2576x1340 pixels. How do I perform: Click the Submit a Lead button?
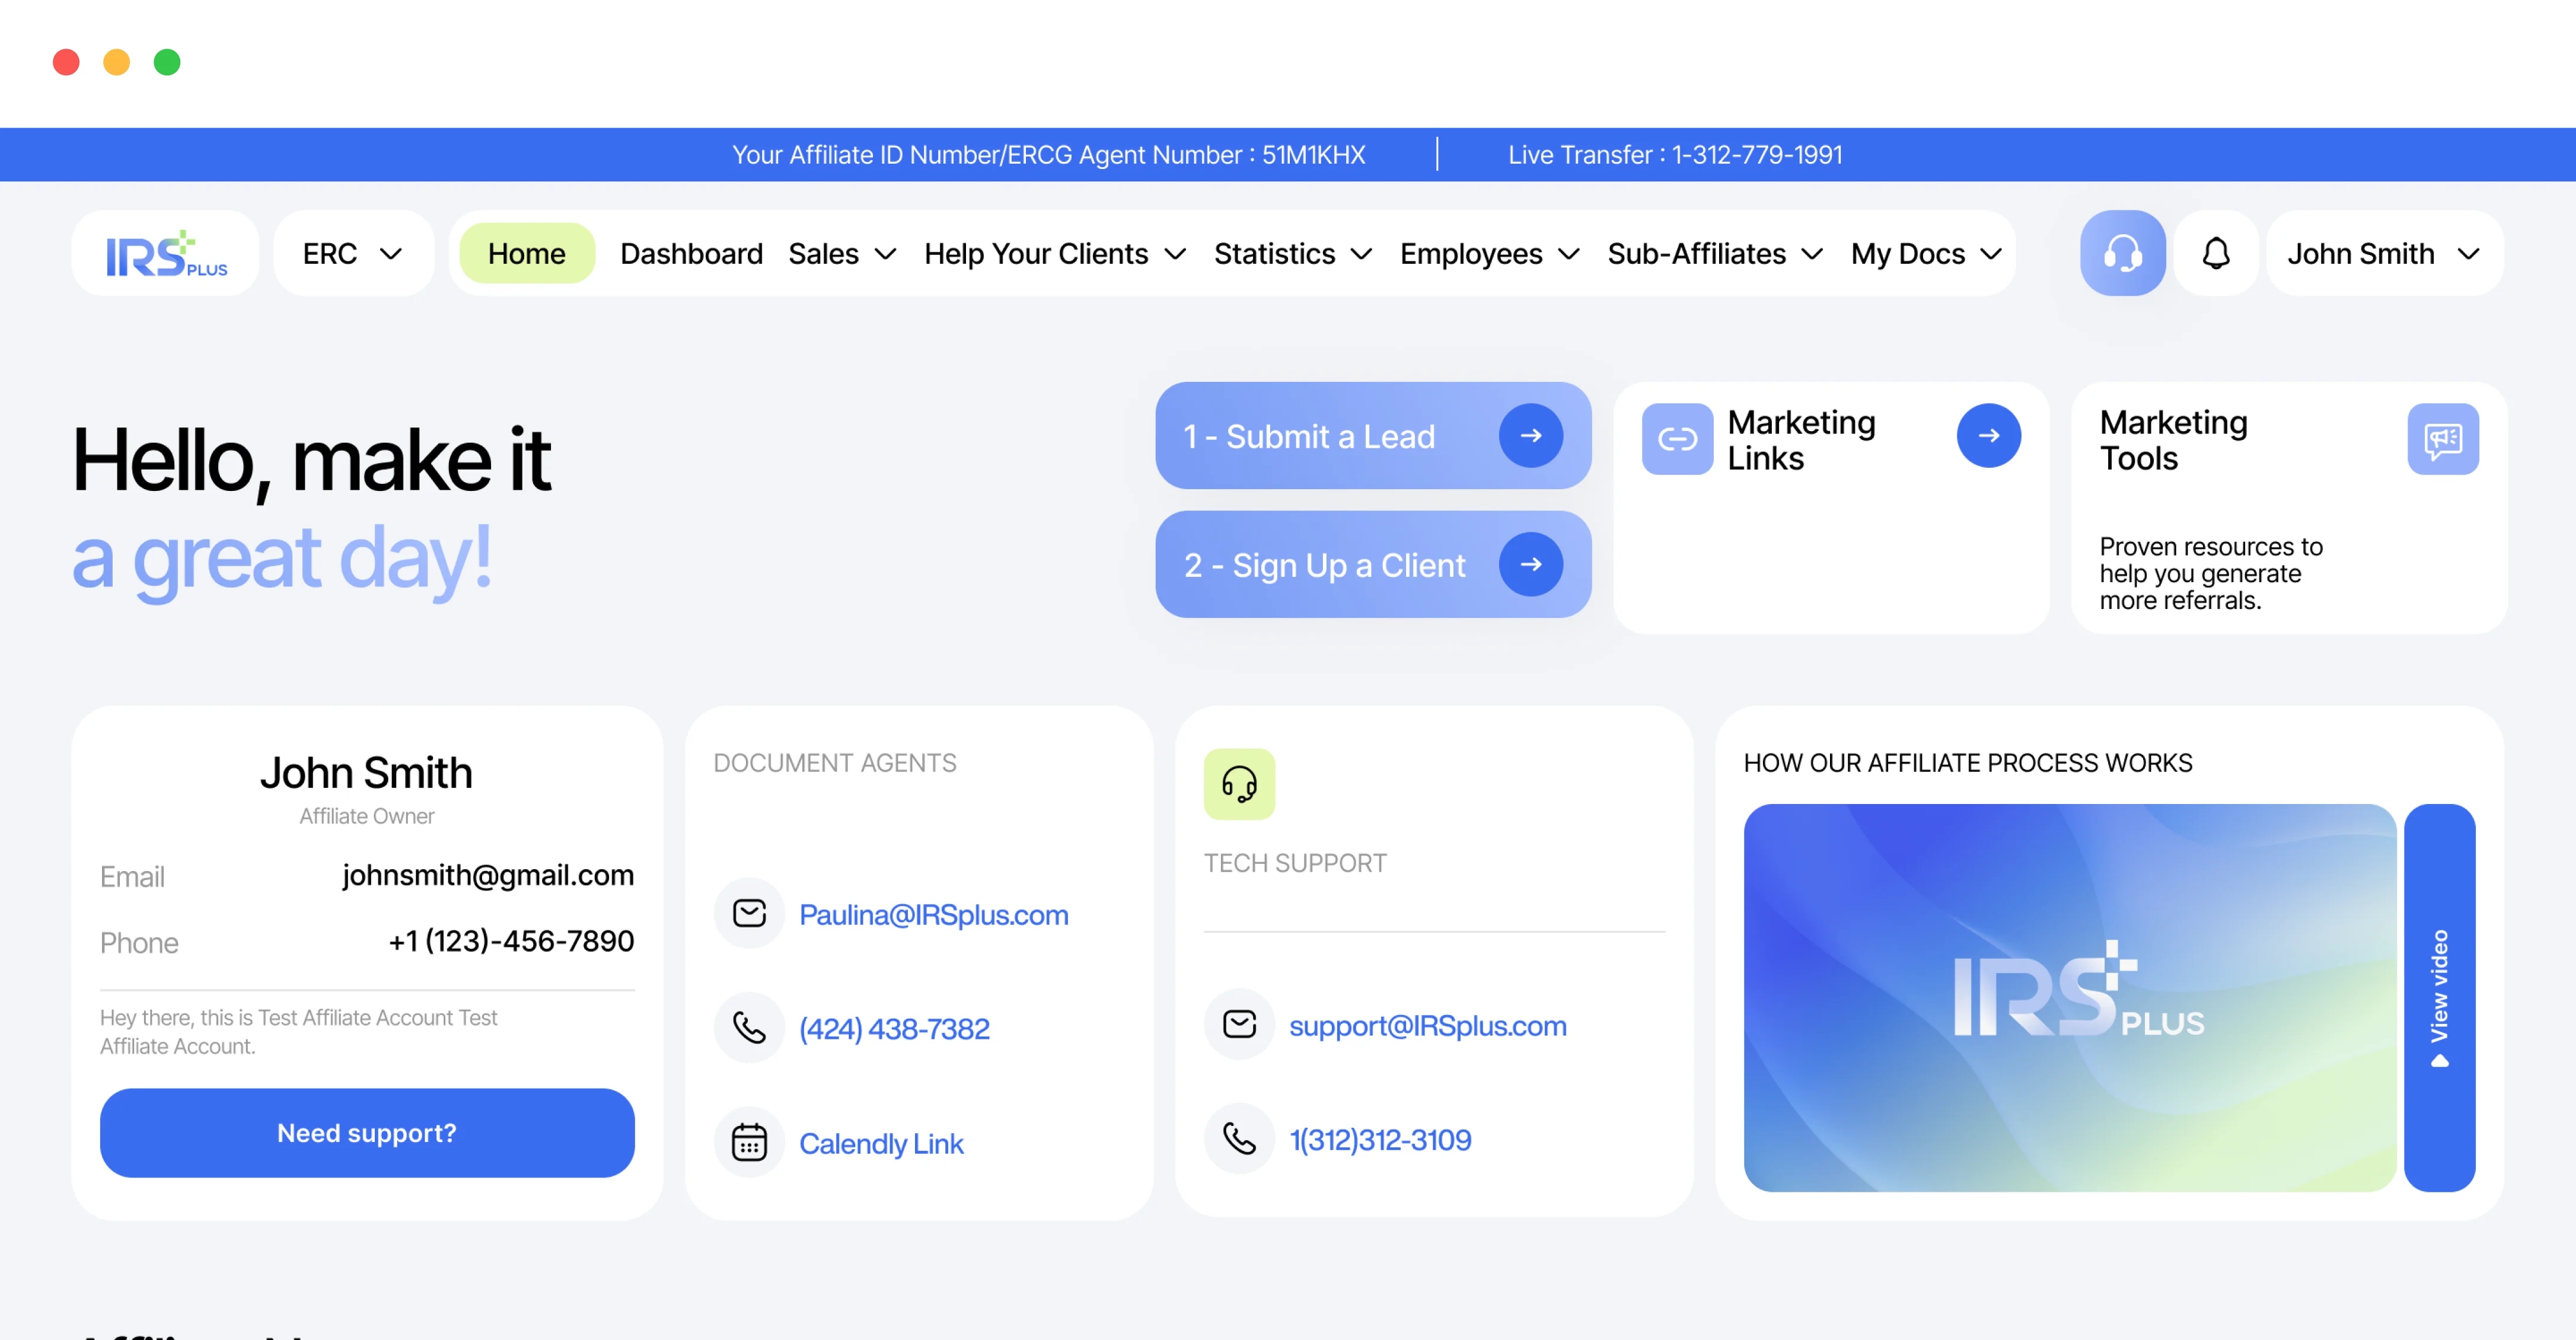(1372, 436)
